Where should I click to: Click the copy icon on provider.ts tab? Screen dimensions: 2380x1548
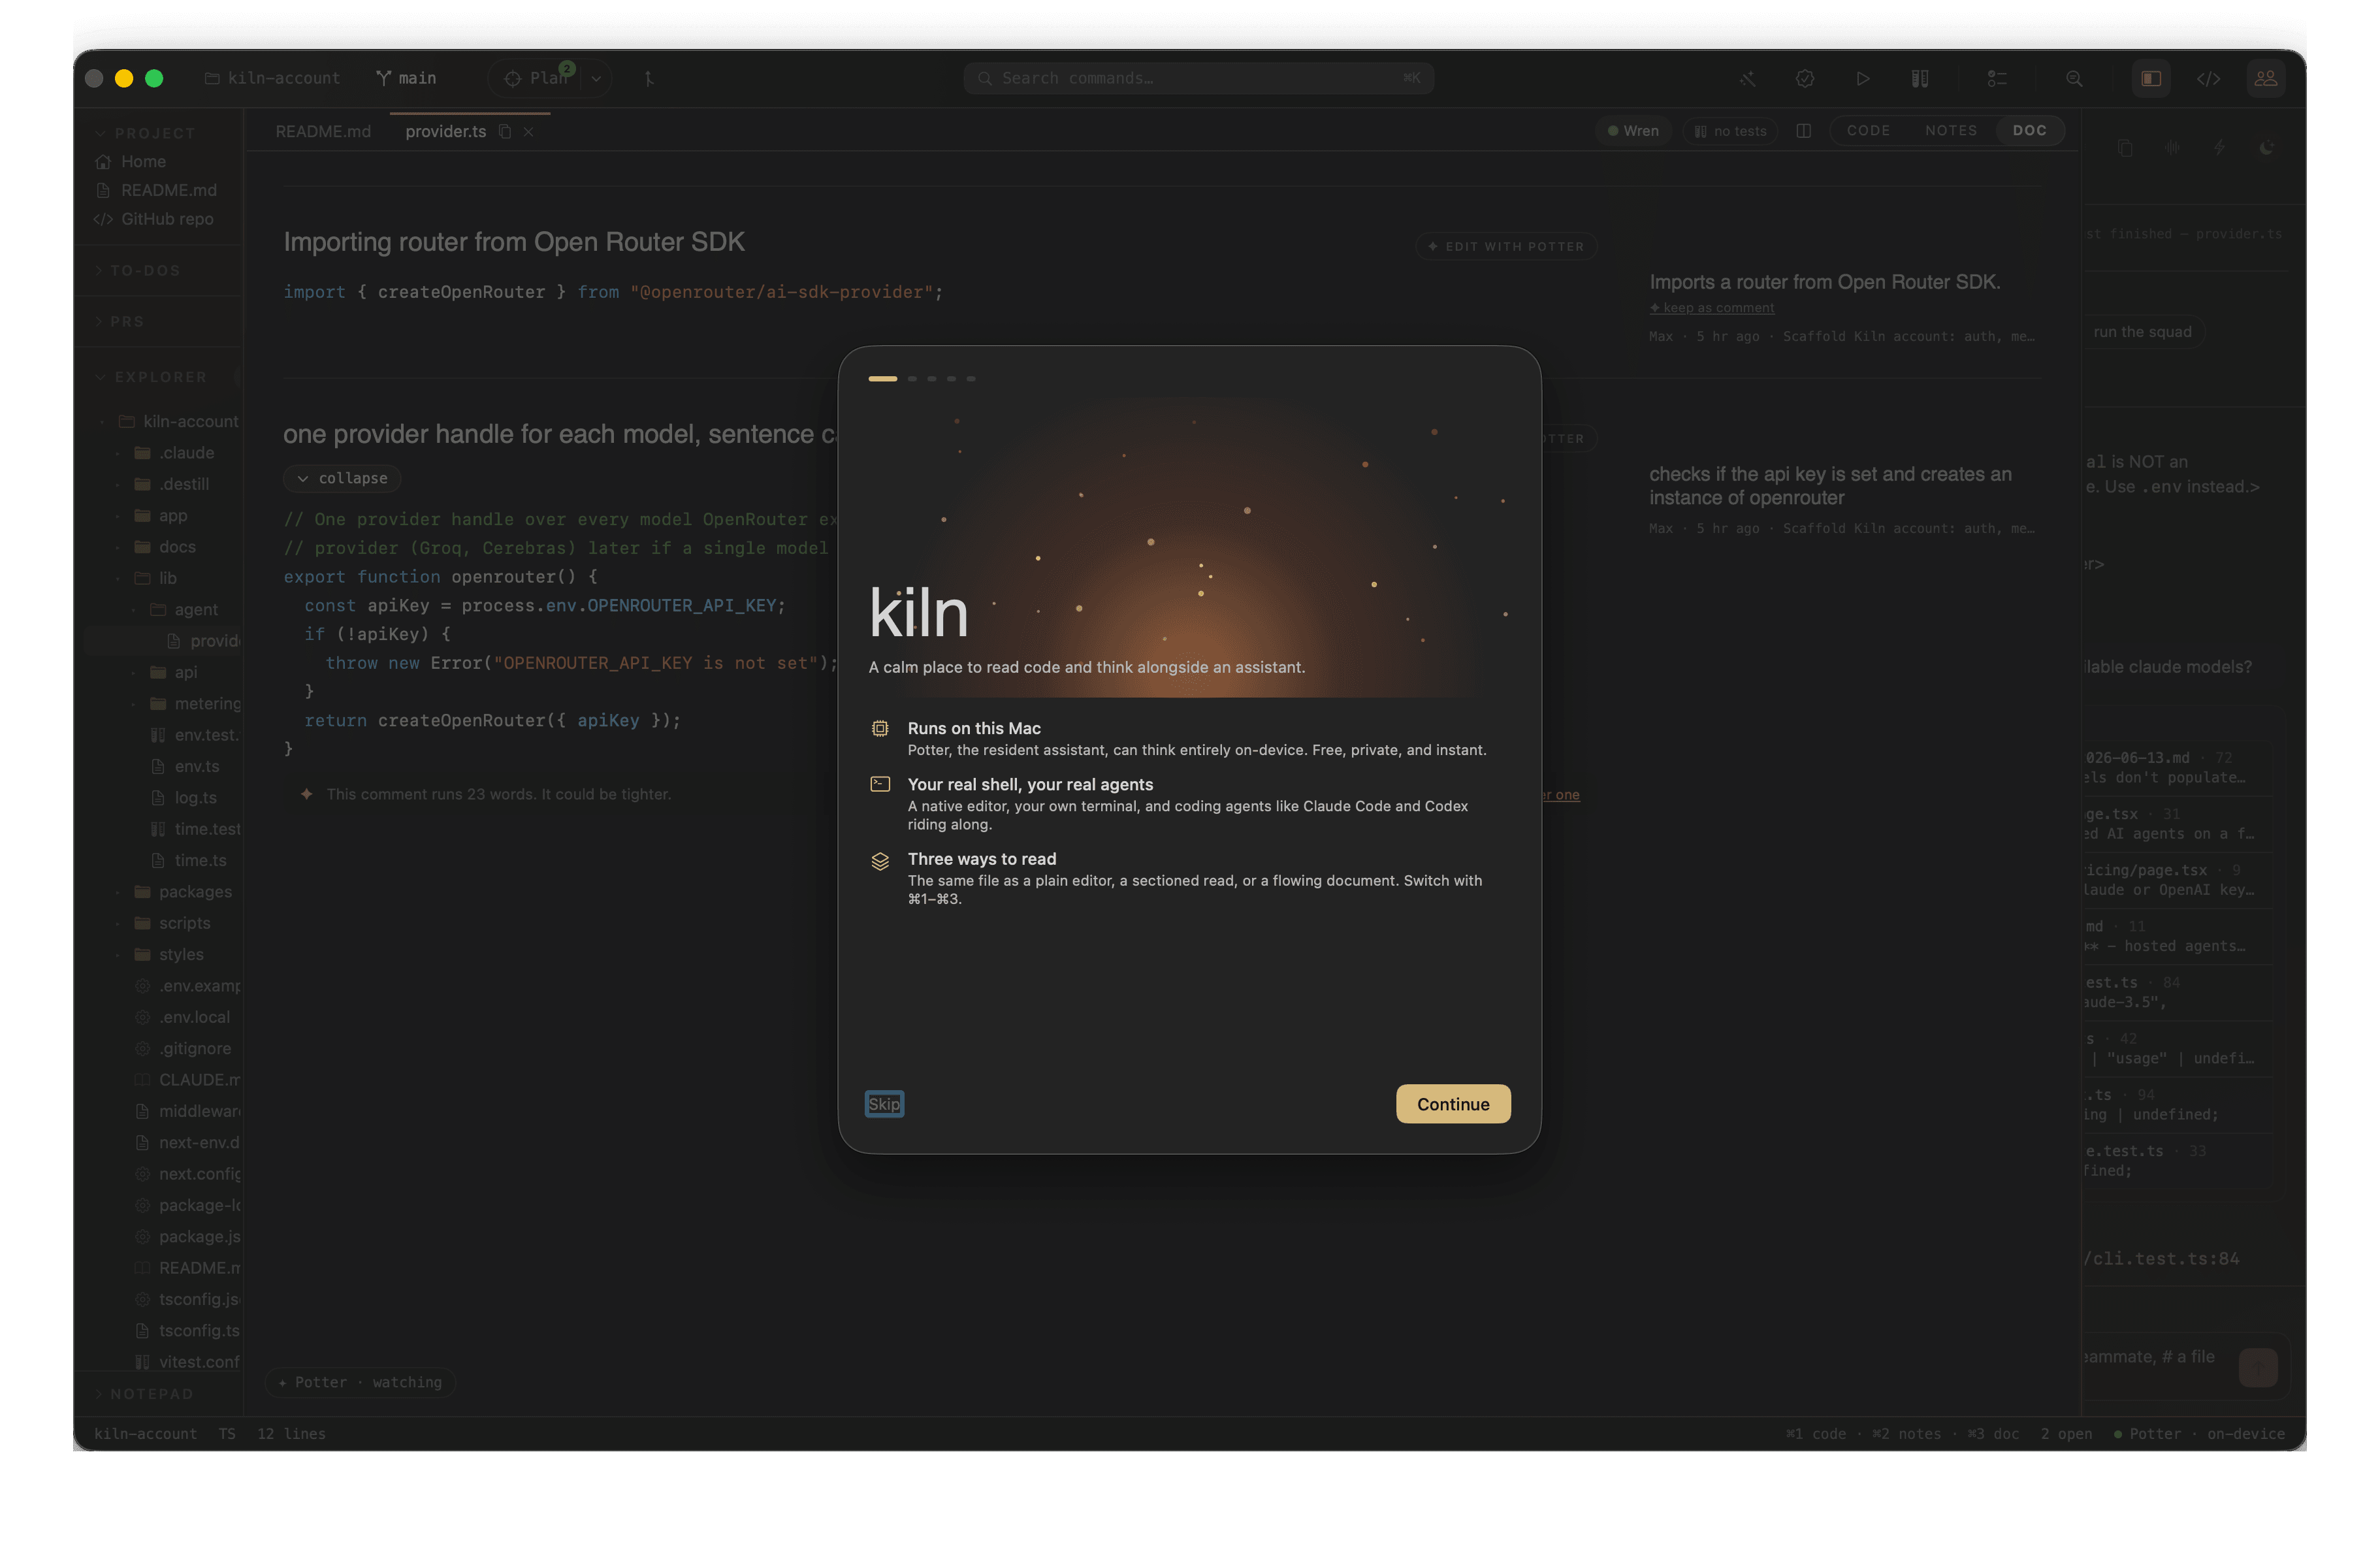[505, 132]
